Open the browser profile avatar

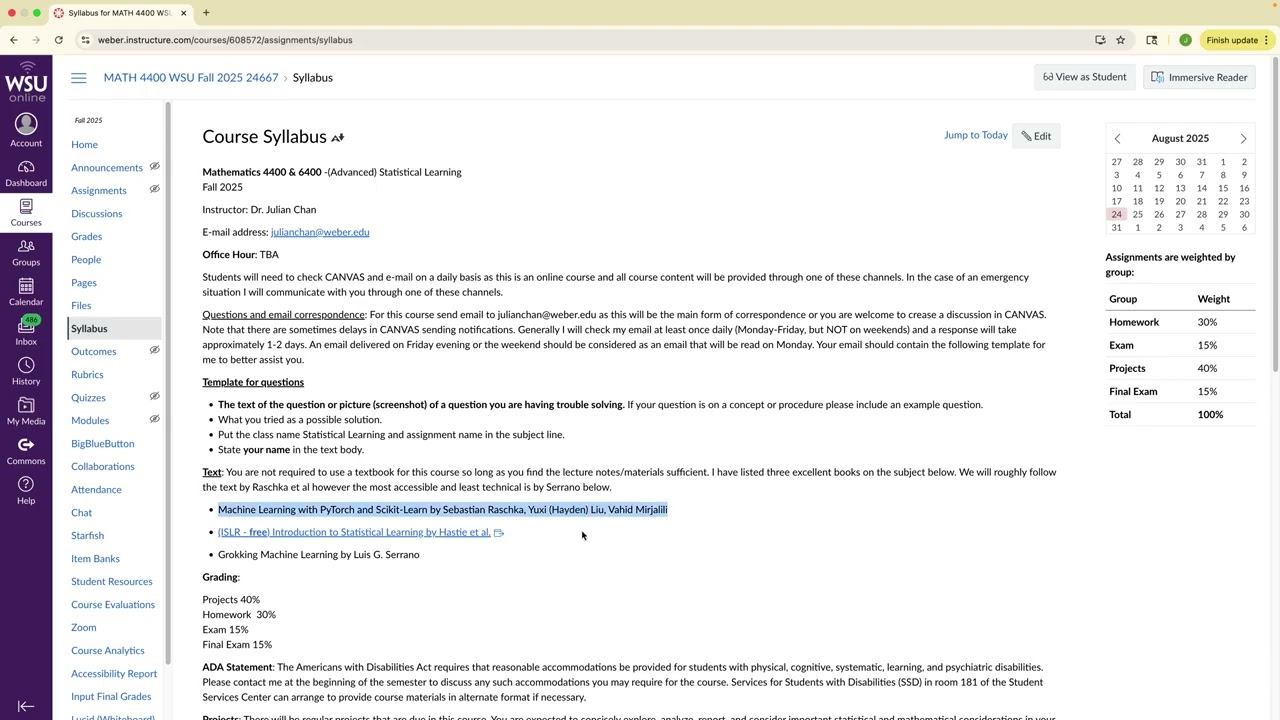1185,40
